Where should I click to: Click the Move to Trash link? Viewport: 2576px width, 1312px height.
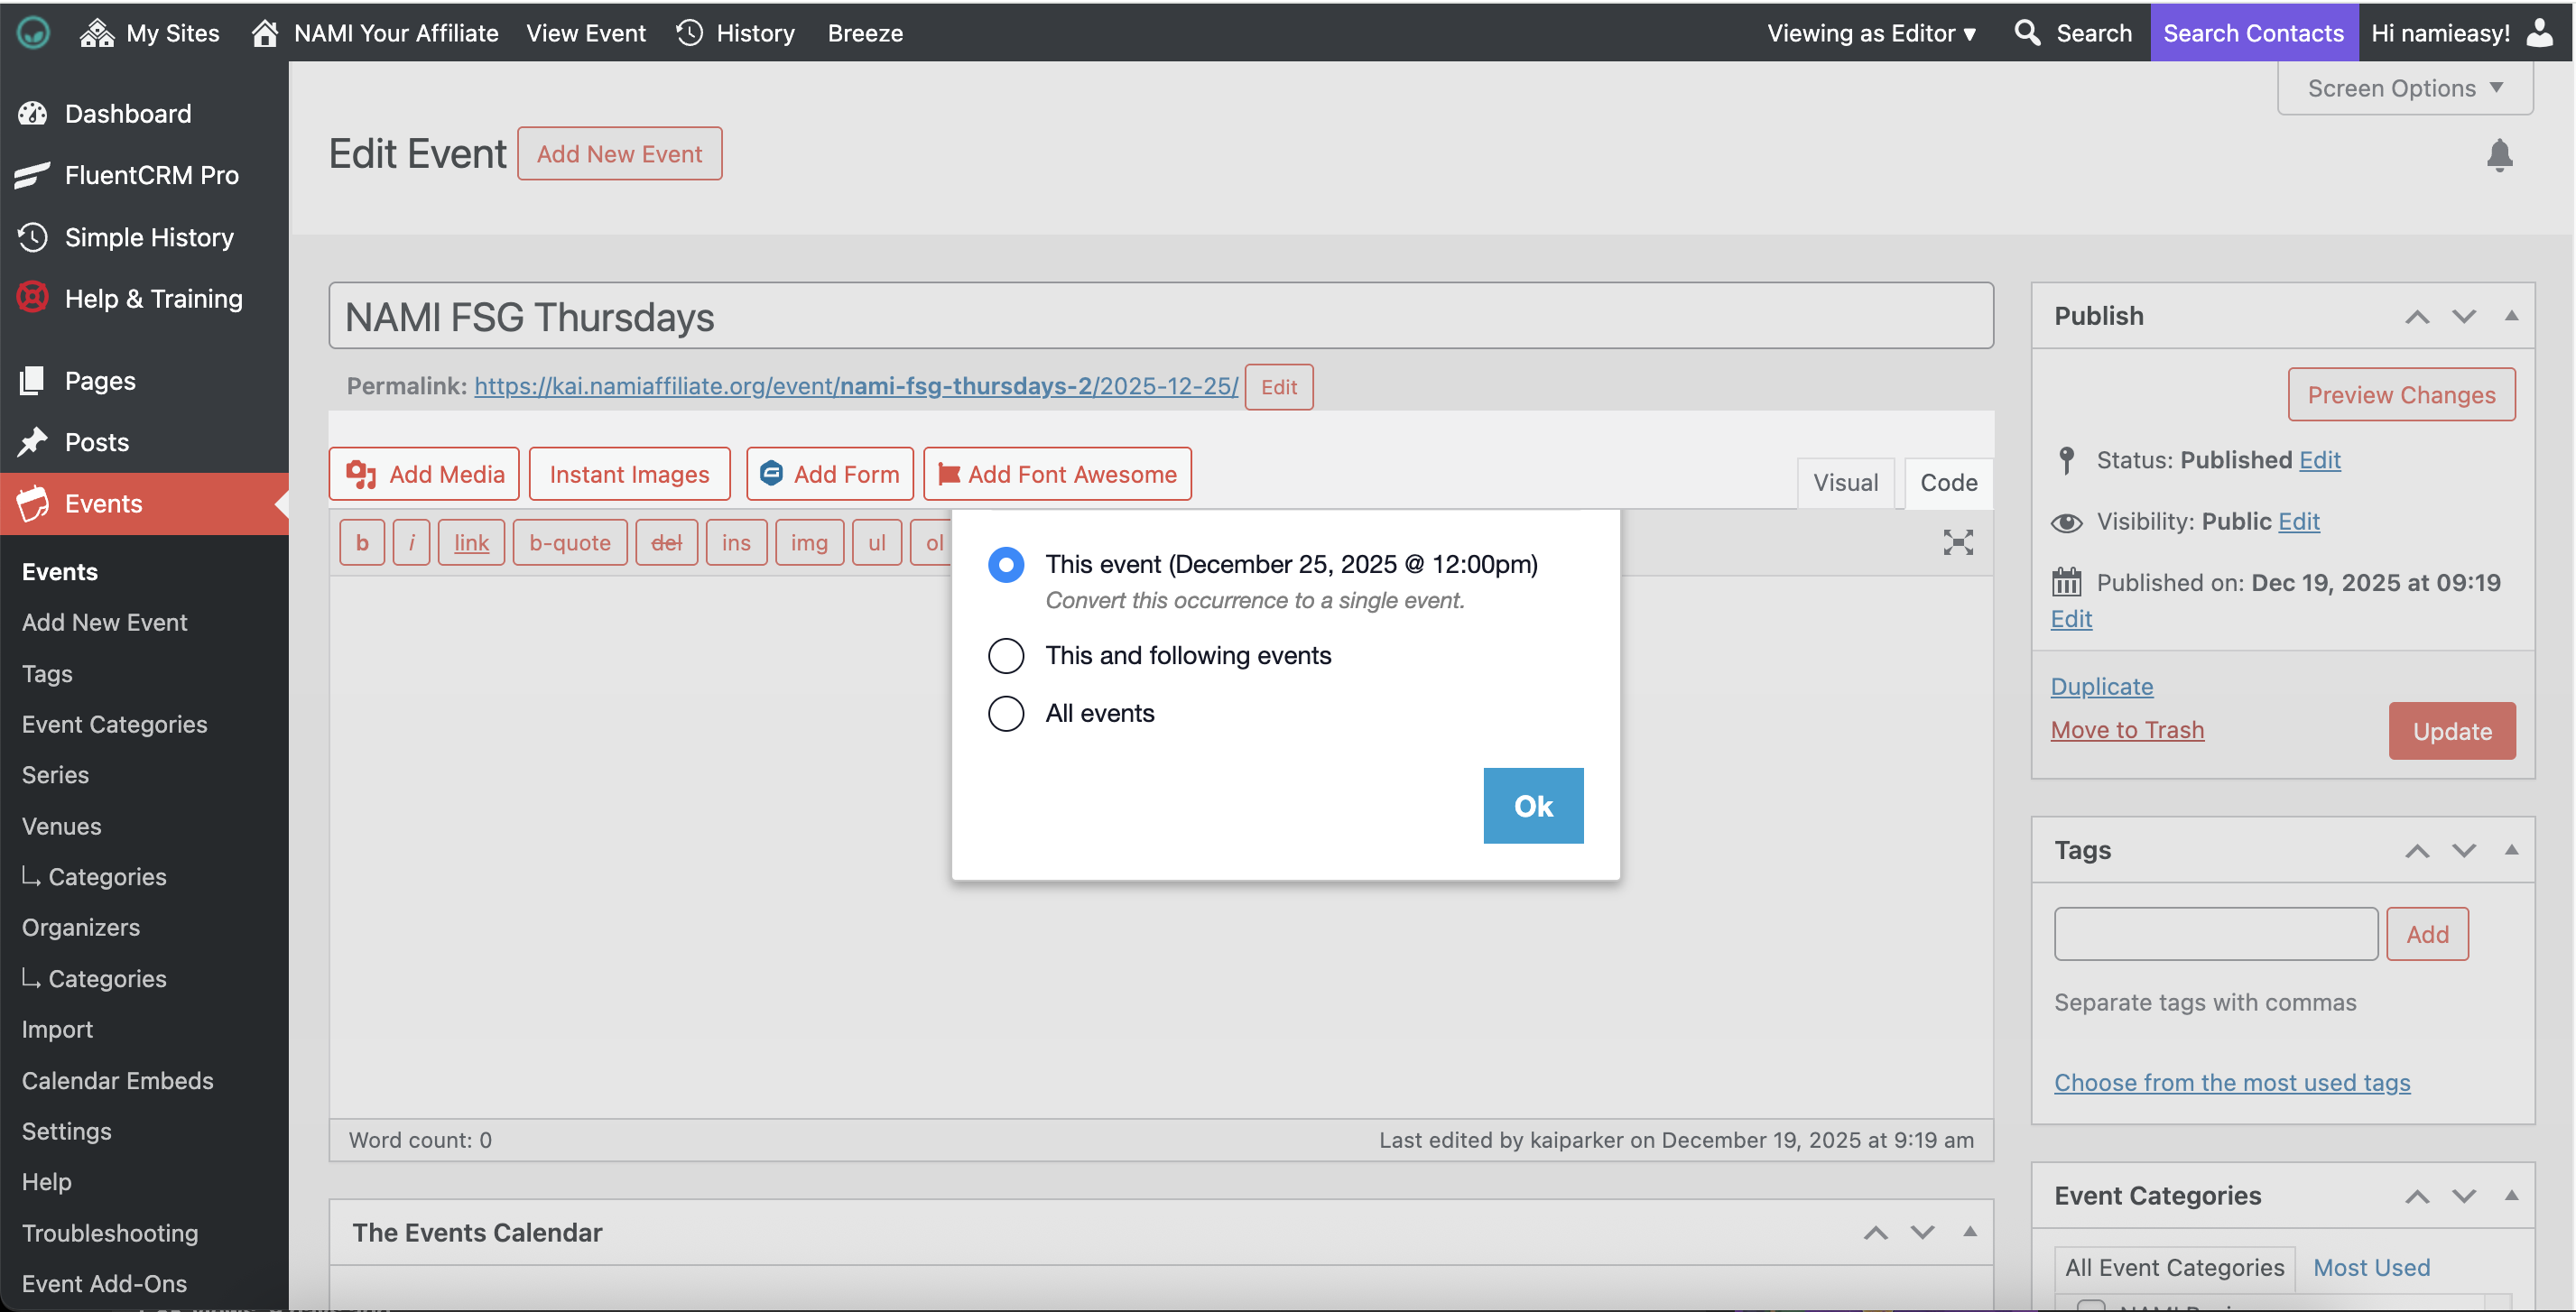click(2126, 730)
